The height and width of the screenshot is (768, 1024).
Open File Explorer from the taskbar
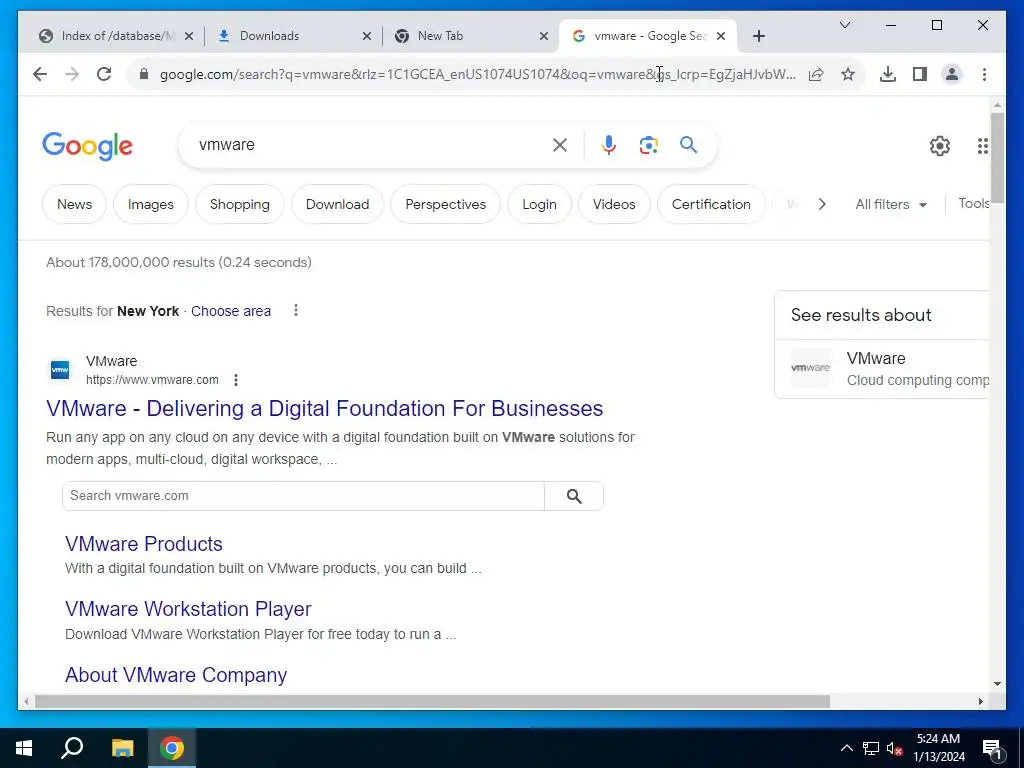[x=122, y=748]
